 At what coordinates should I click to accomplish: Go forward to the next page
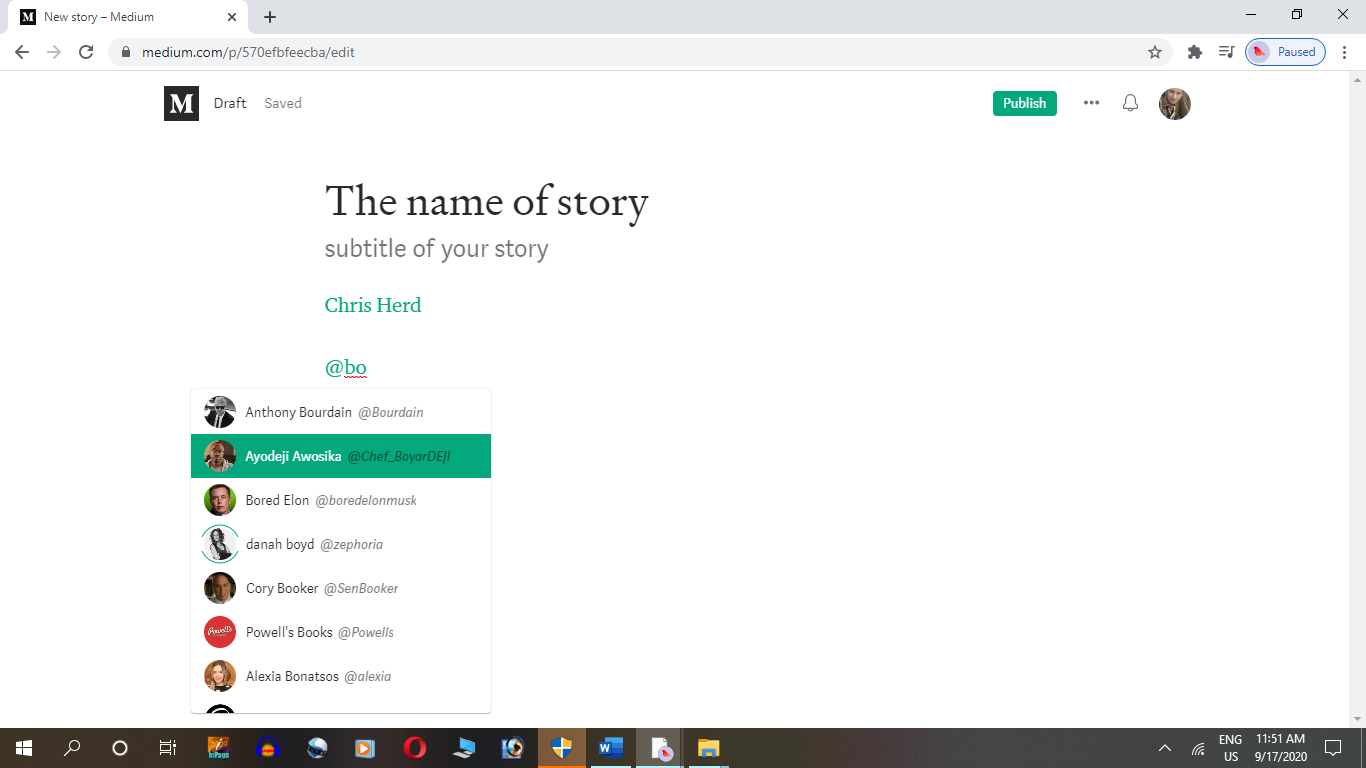(x=54, y=52)
